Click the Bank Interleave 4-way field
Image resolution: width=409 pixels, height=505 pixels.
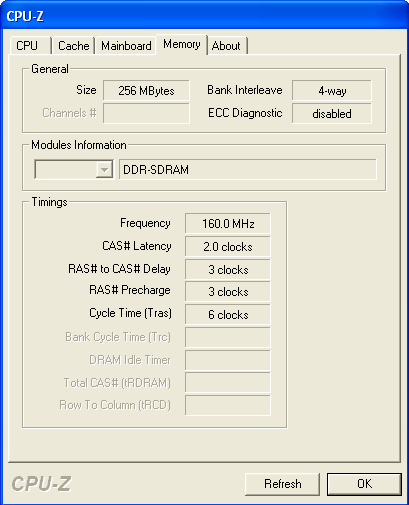pos(332,90)
